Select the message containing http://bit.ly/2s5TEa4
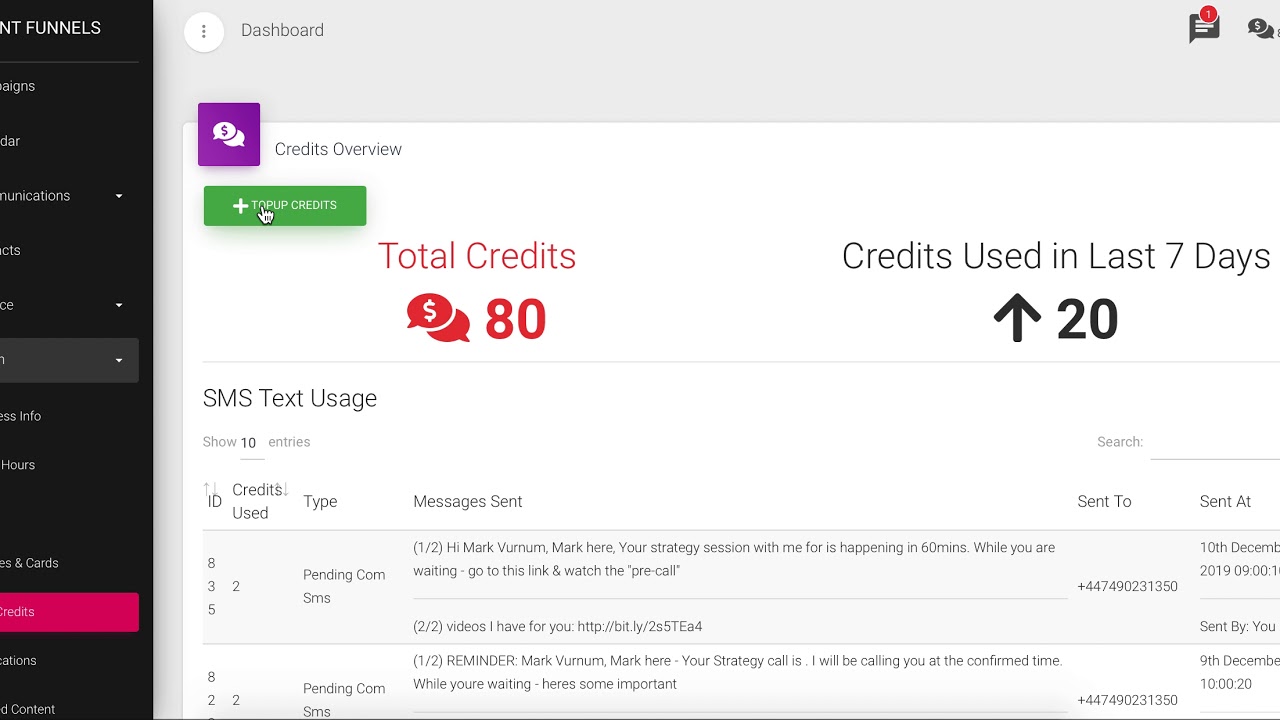Viewport: 1280px width, 720px height. point(558,627)
